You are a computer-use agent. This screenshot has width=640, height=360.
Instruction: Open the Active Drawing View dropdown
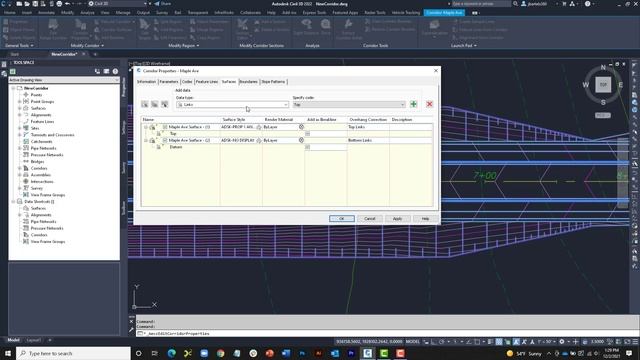[x=64, y=80]
